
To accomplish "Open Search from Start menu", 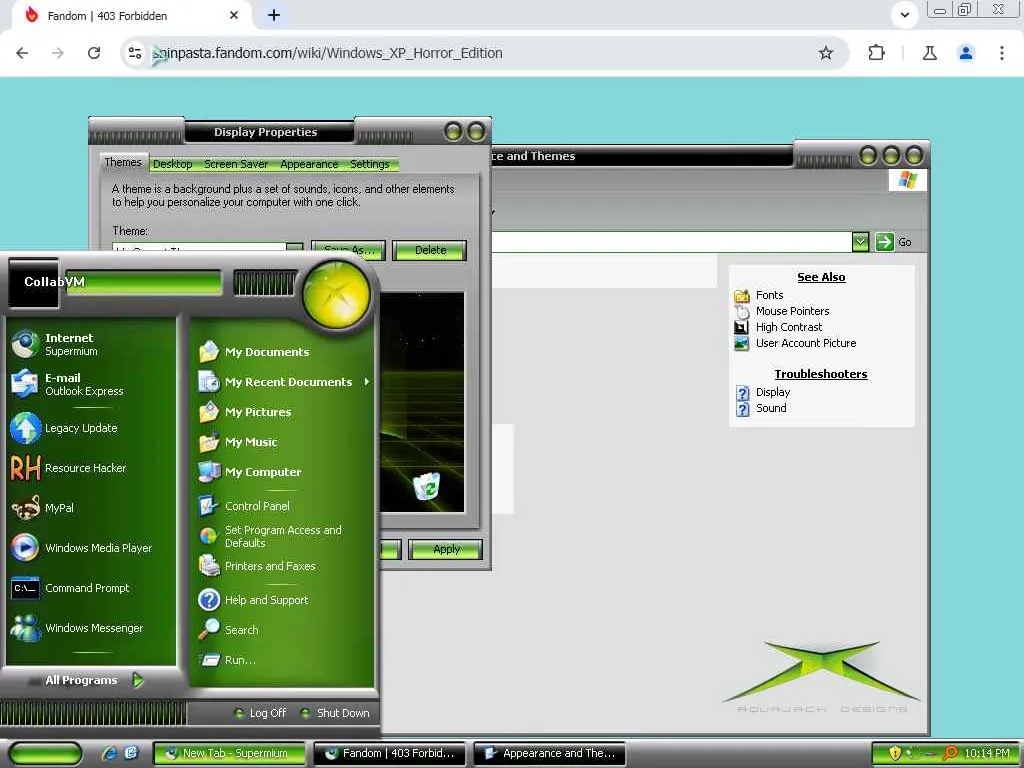I will click(229, 630).
